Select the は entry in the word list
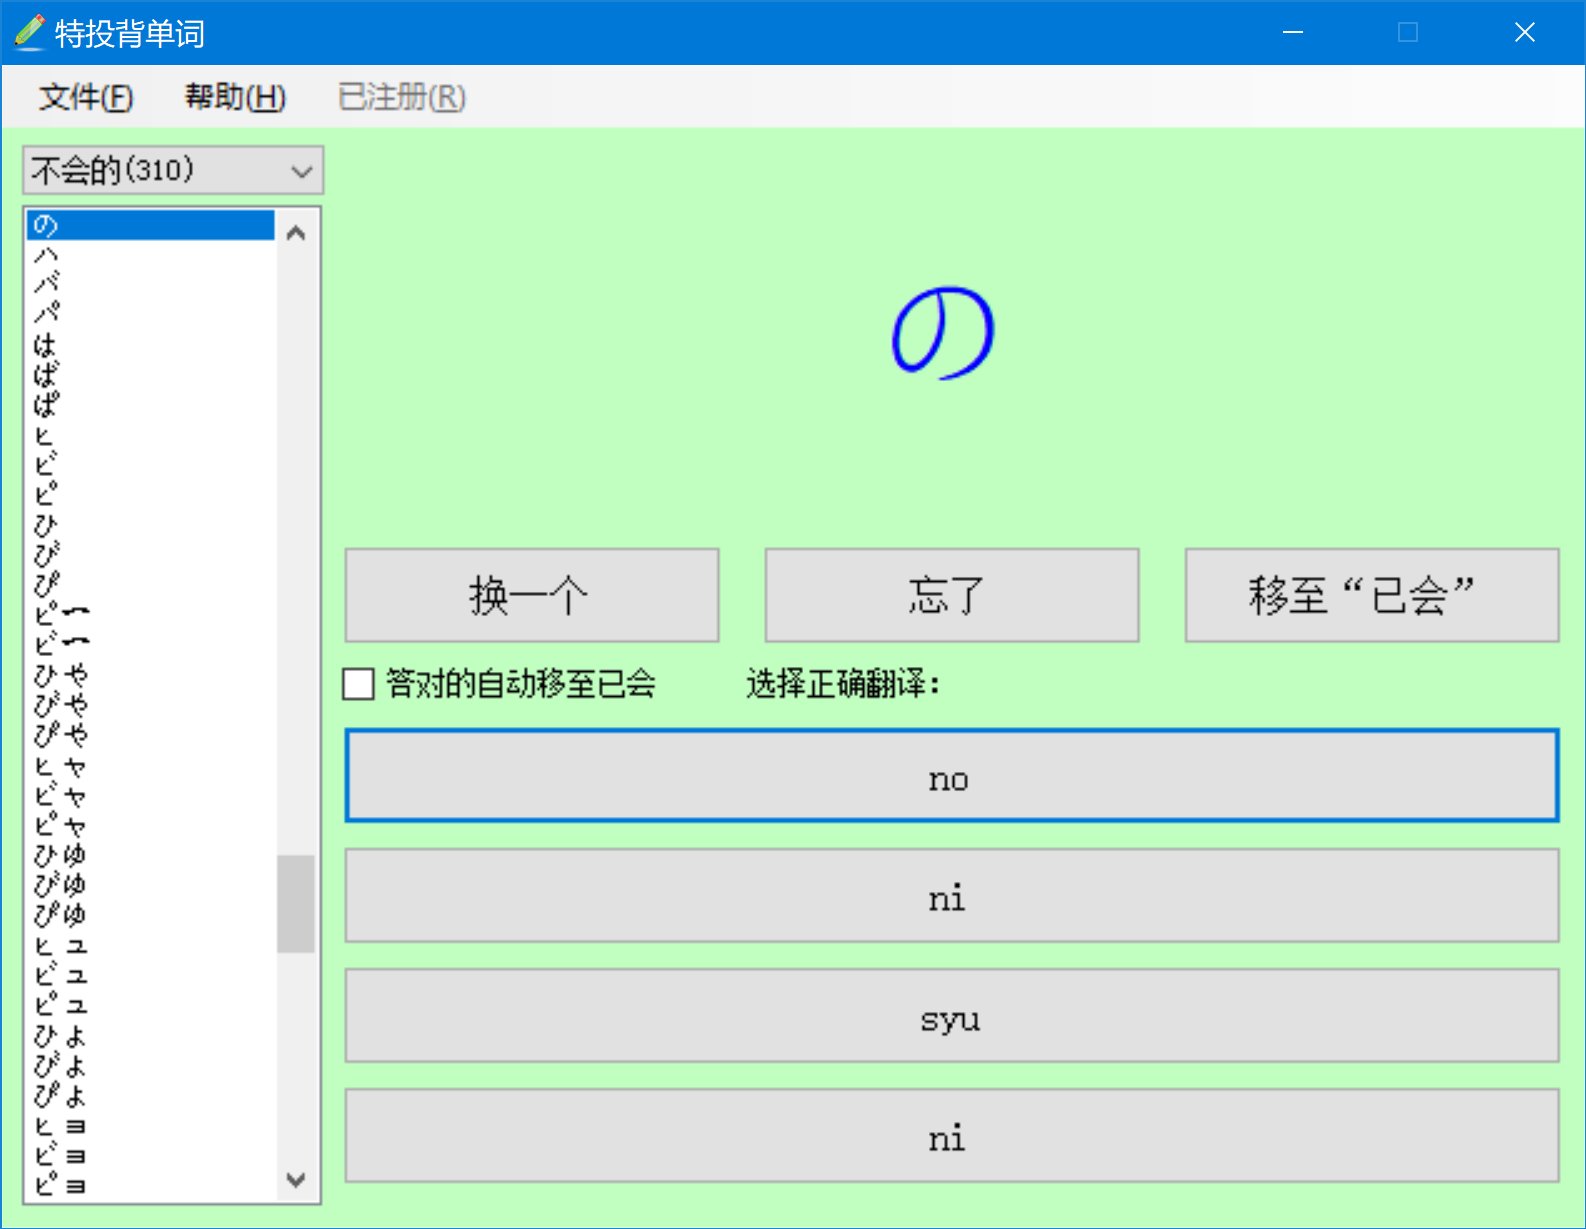Image resolution: width=1586 pixels, height=1229 pixels. pyautogui.click(x=150, y=345)
